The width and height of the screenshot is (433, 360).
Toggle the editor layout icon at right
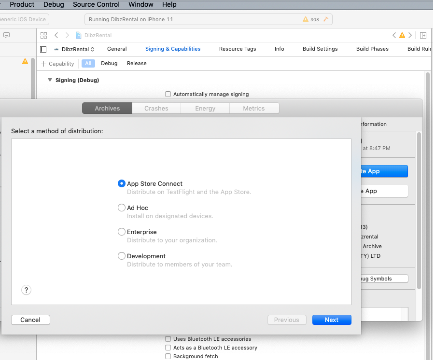pyautogui.click(x=423, y=35)
